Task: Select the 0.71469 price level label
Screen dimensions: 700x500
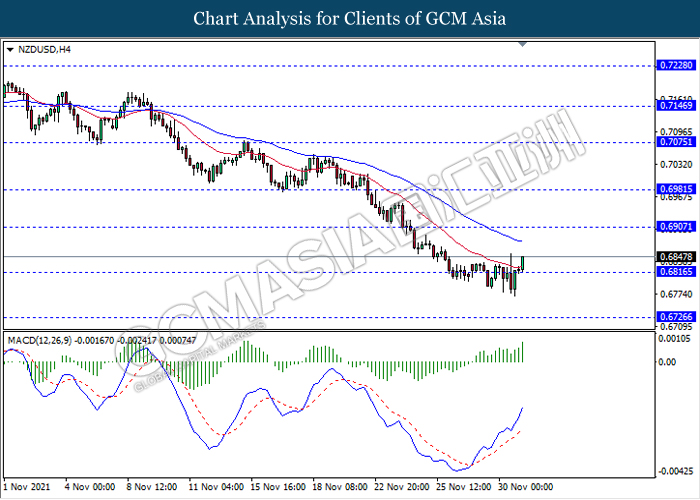Action: pos(674,104)
